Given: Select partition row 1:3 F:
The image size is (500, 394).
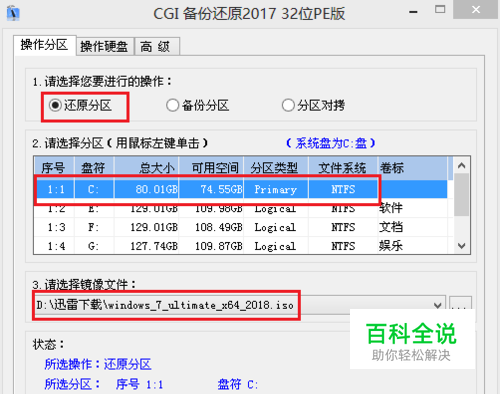Looking at the screenshot, I should pyautogui.click(x=241, y=227).
